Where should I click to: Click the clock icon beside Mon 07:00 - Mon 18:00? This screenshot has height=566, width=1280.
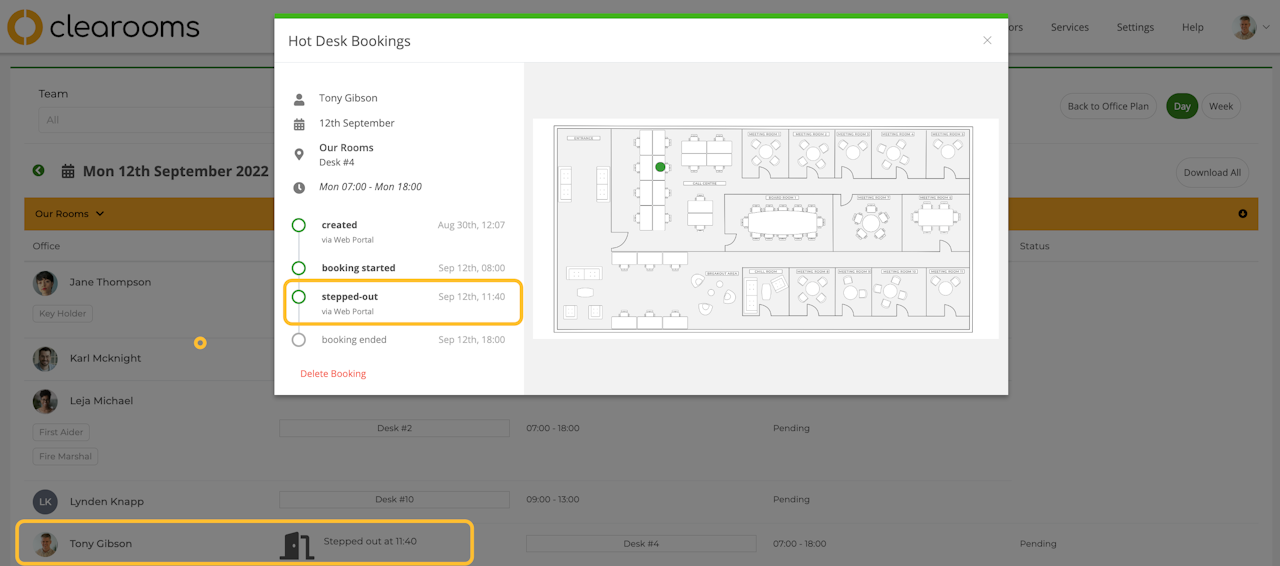(x=299, y=187)
